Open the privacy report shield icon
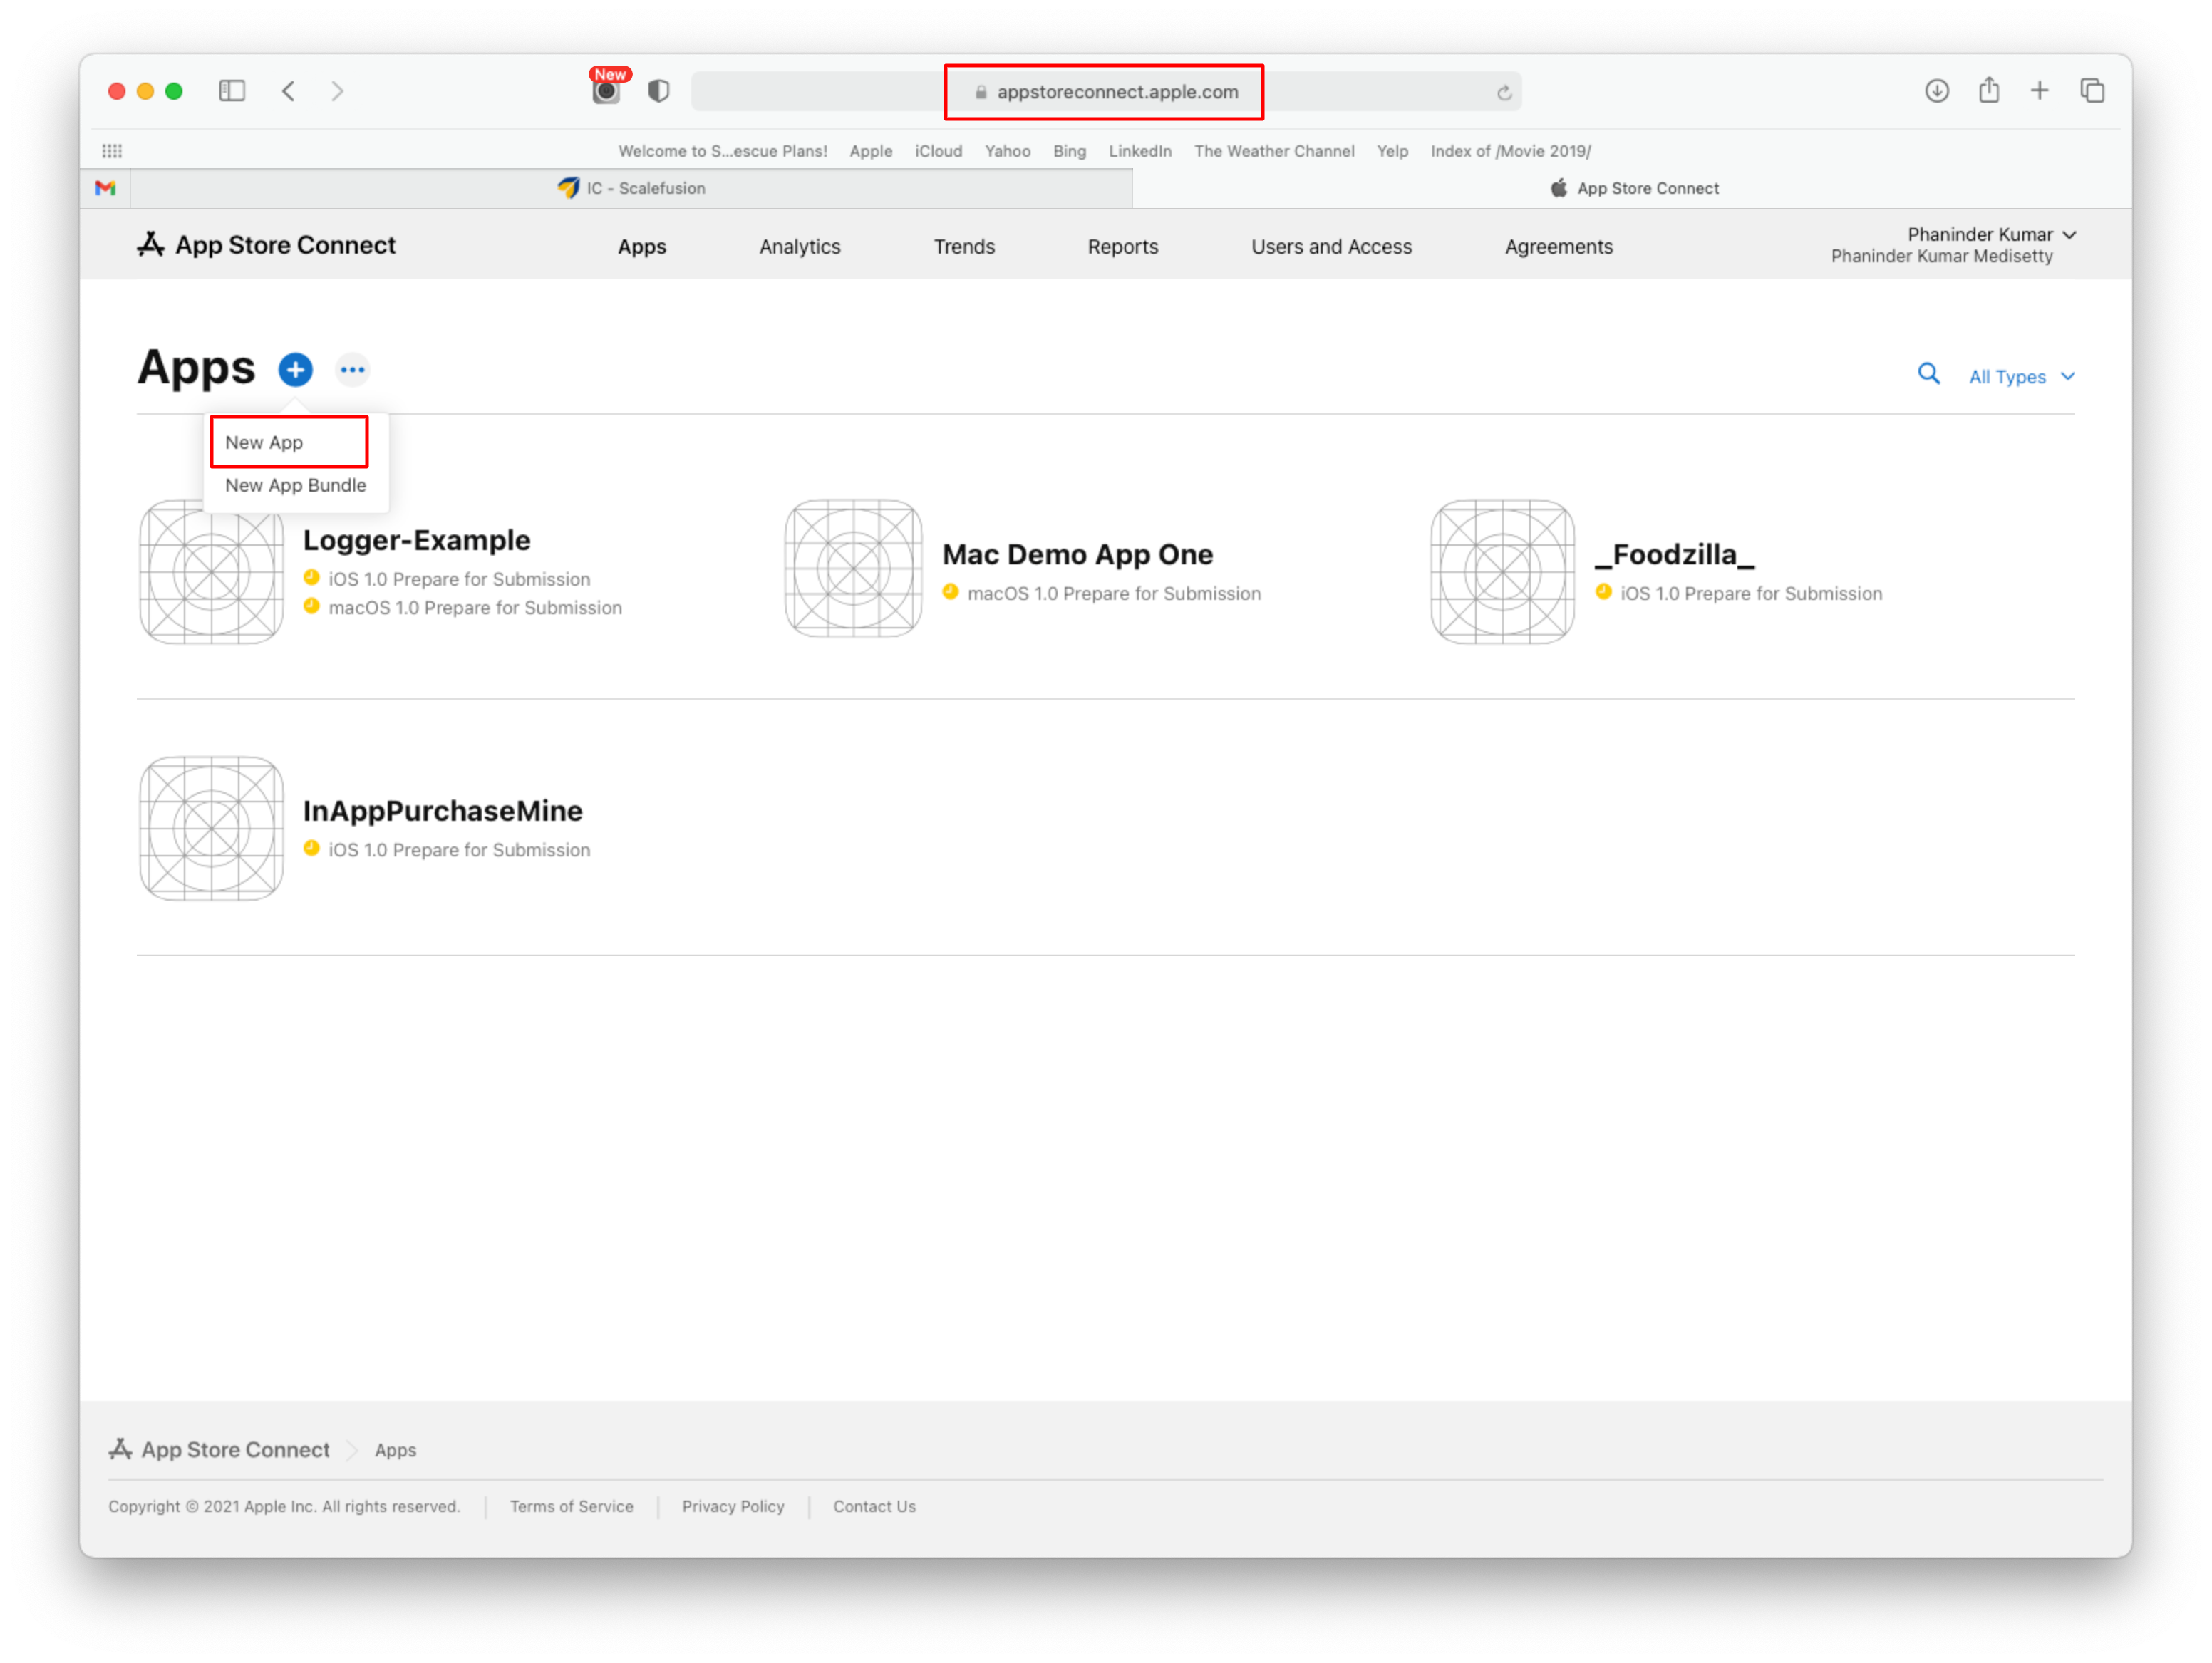Viewport: 2212px width, 1663px height. pos(658,91)
